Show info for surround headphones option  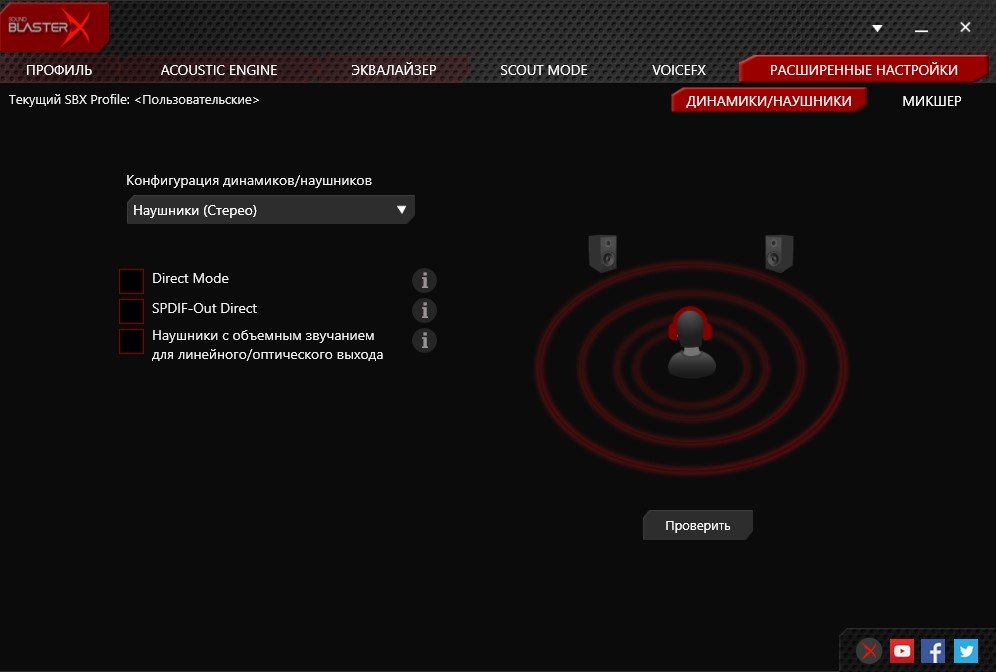[x=424, y=340]
